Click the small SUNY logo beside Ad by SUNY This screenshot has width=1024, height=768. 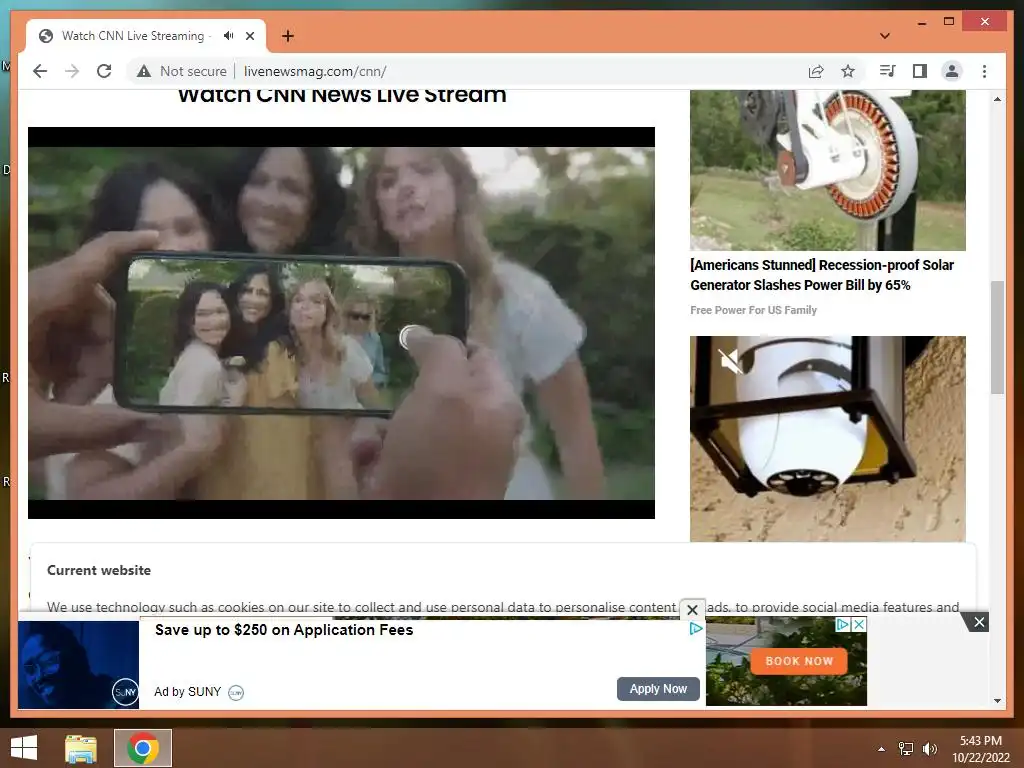tap(236, 692)
